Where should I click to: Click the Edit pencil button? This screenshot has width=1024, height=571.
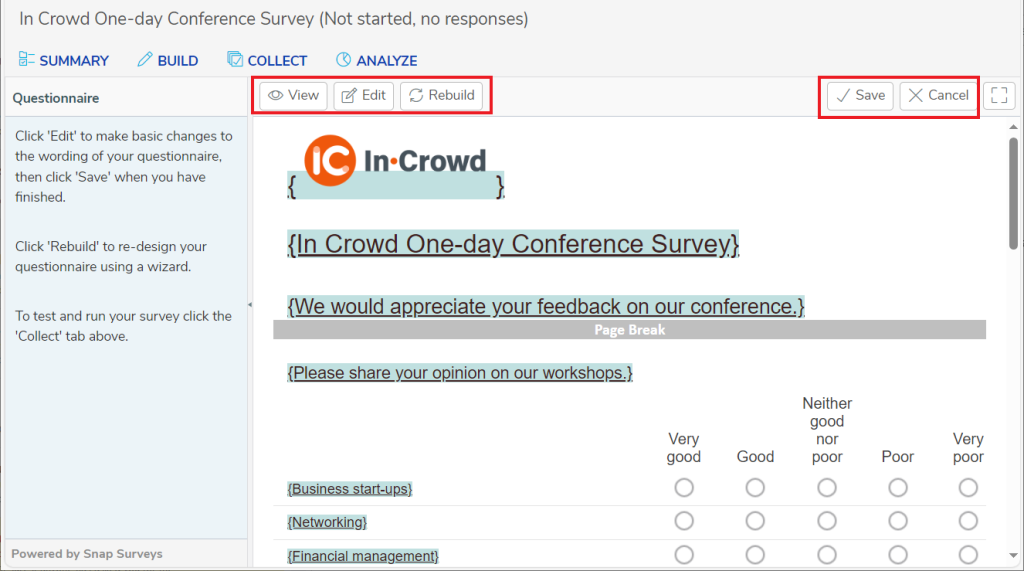tap(364, 96)
